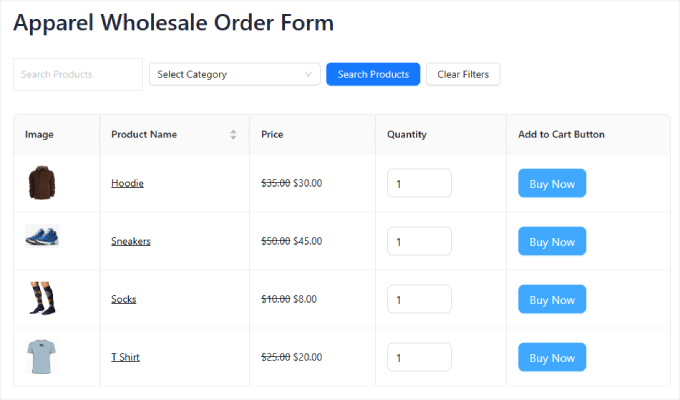The height and width of the screenshot is (400, 680).
Task: Click the Search Products button
Action: click(373, 74)
